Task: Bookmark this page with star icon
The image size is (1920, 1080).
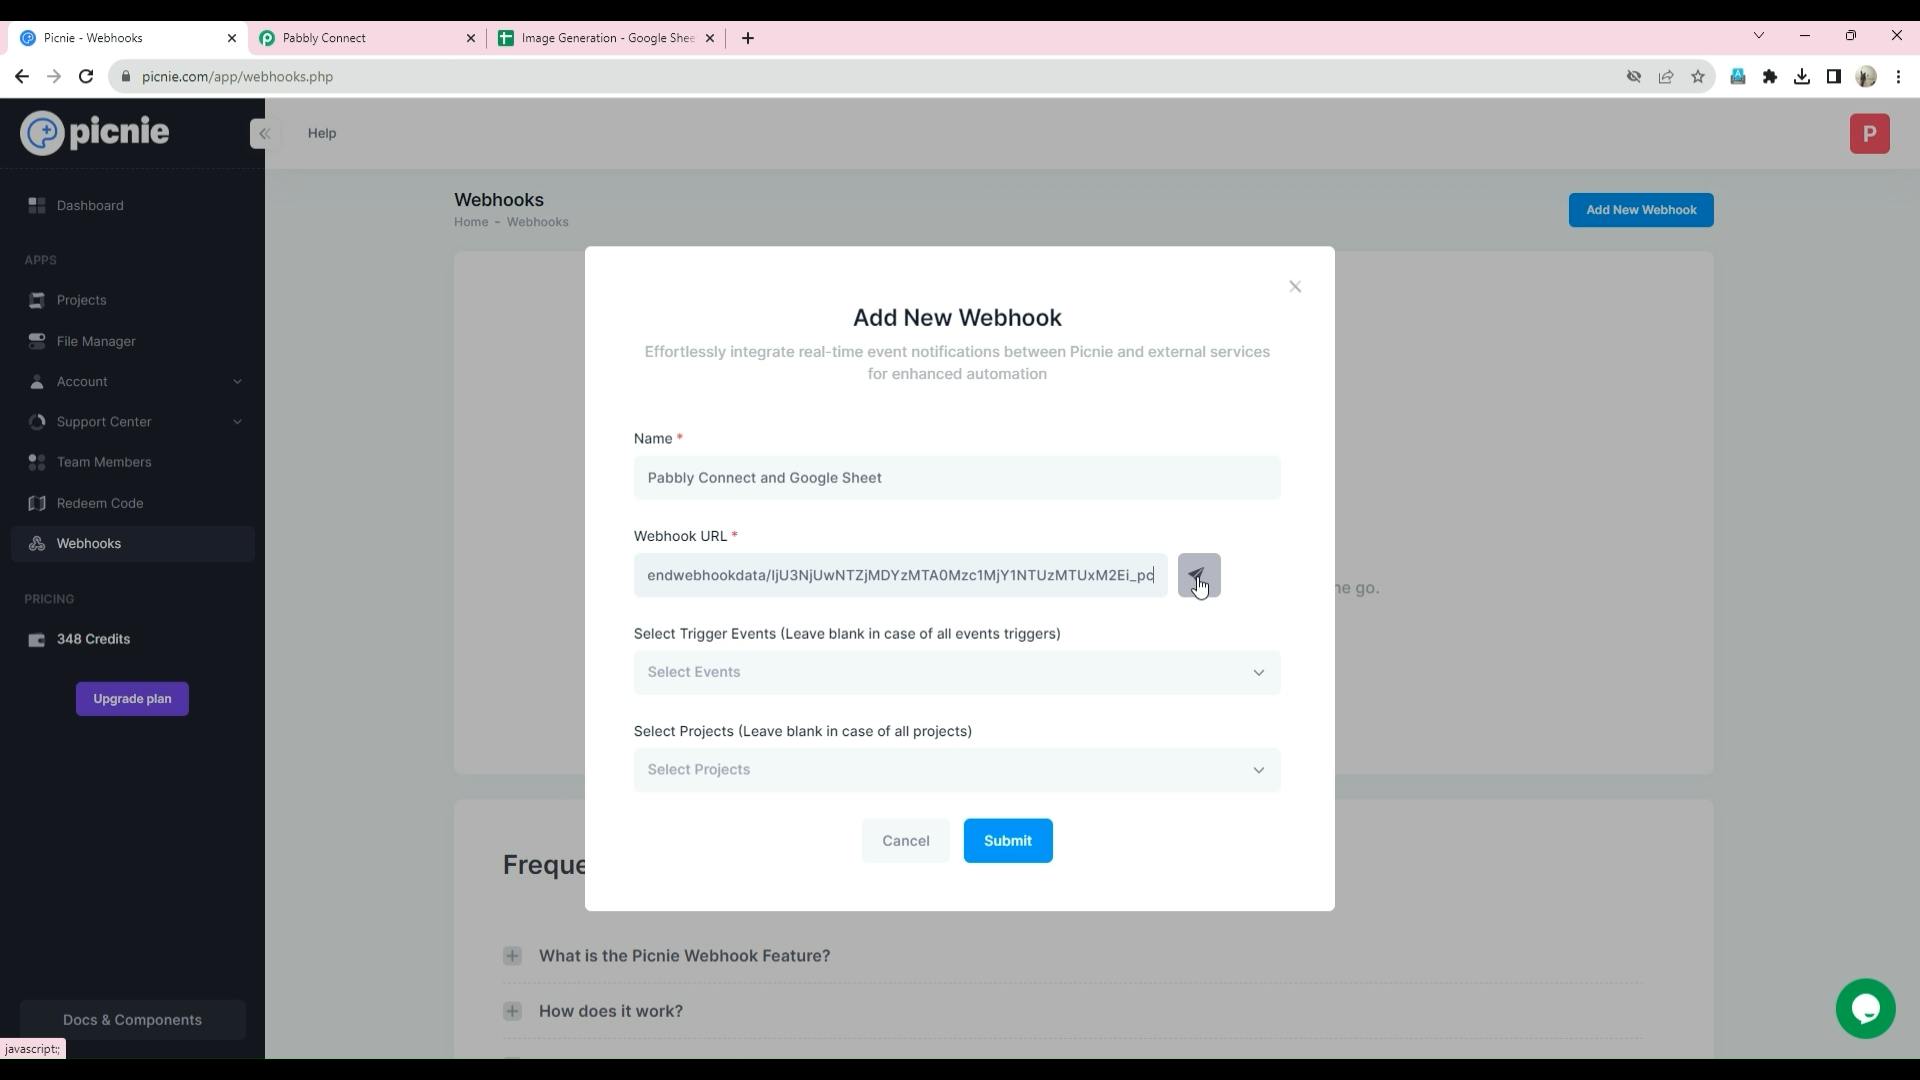Action: pyautogui.click(x=1698, y=77)
